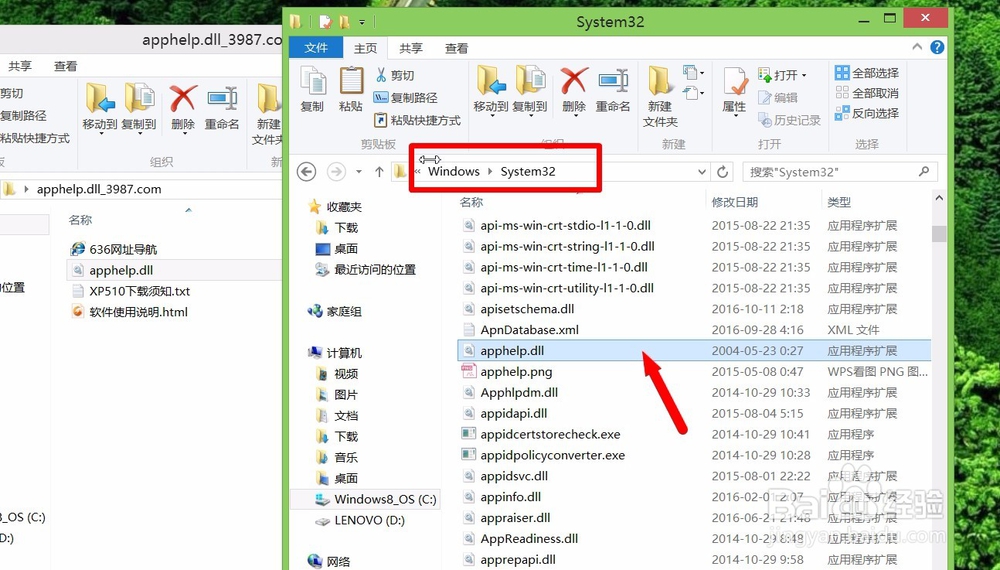The height and width of the screenshot is (570, 1000).
Task: Click Rename (重命名) in System32 ribbon
Action: 613,91
